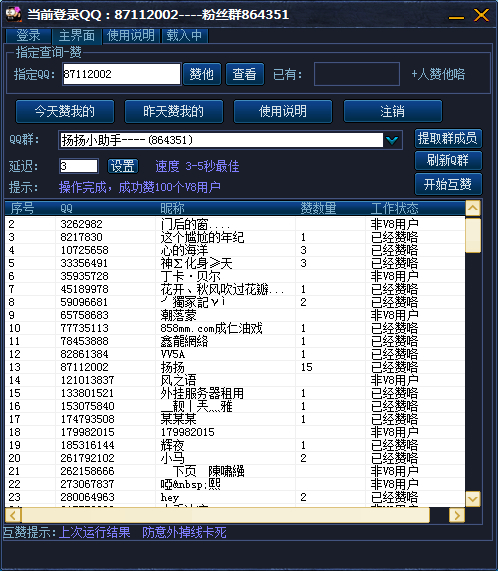Select the row with nickname VV5A
Viewport: 498px width, 571px height.
[x=235, y=354]
